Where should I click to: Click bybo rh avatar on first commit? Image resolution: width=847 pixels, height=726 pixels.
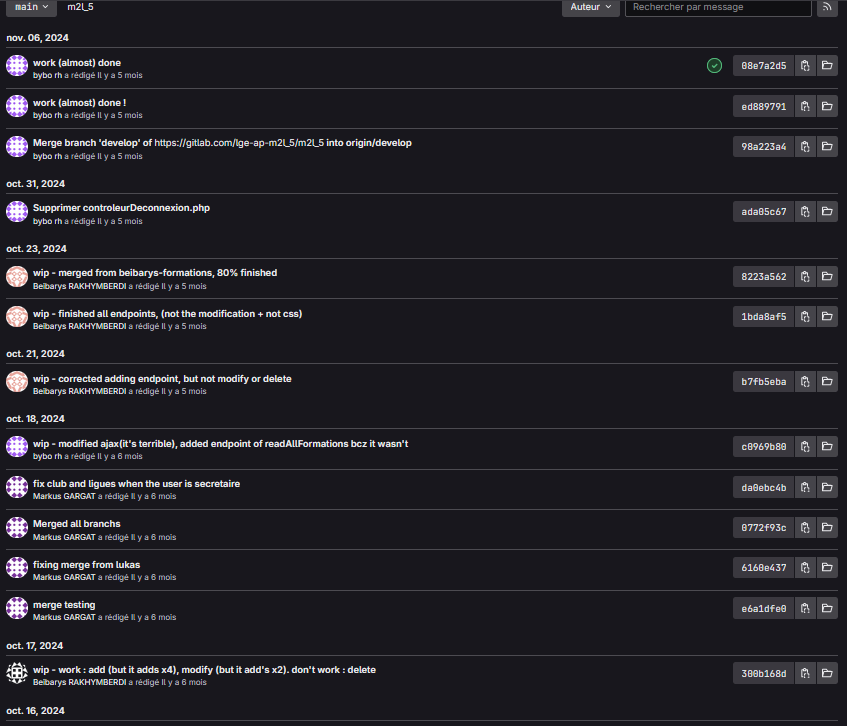tap(16, 66)
